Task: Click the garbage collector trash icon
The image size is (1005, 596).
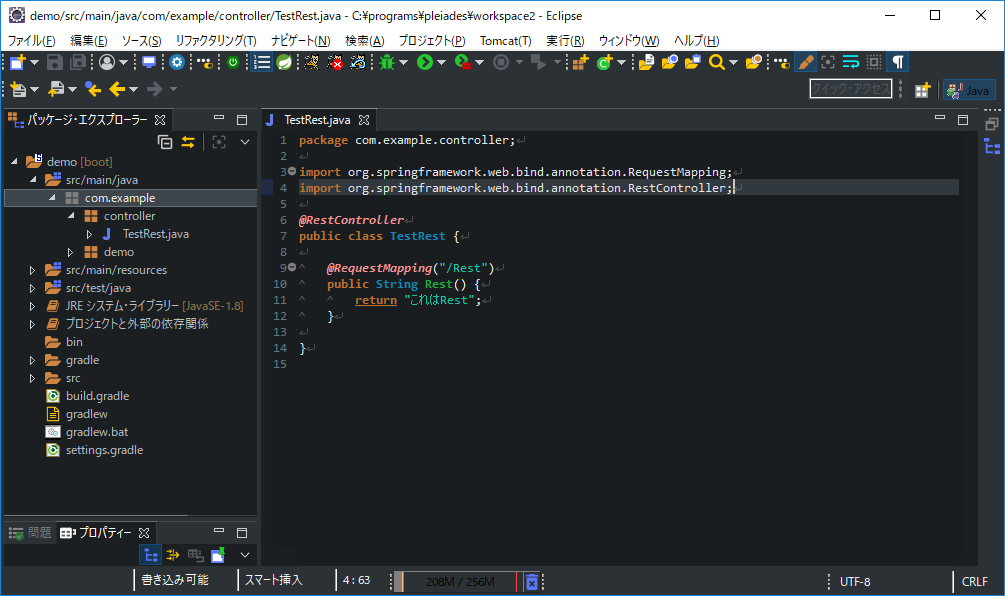Action: point(531,581)
